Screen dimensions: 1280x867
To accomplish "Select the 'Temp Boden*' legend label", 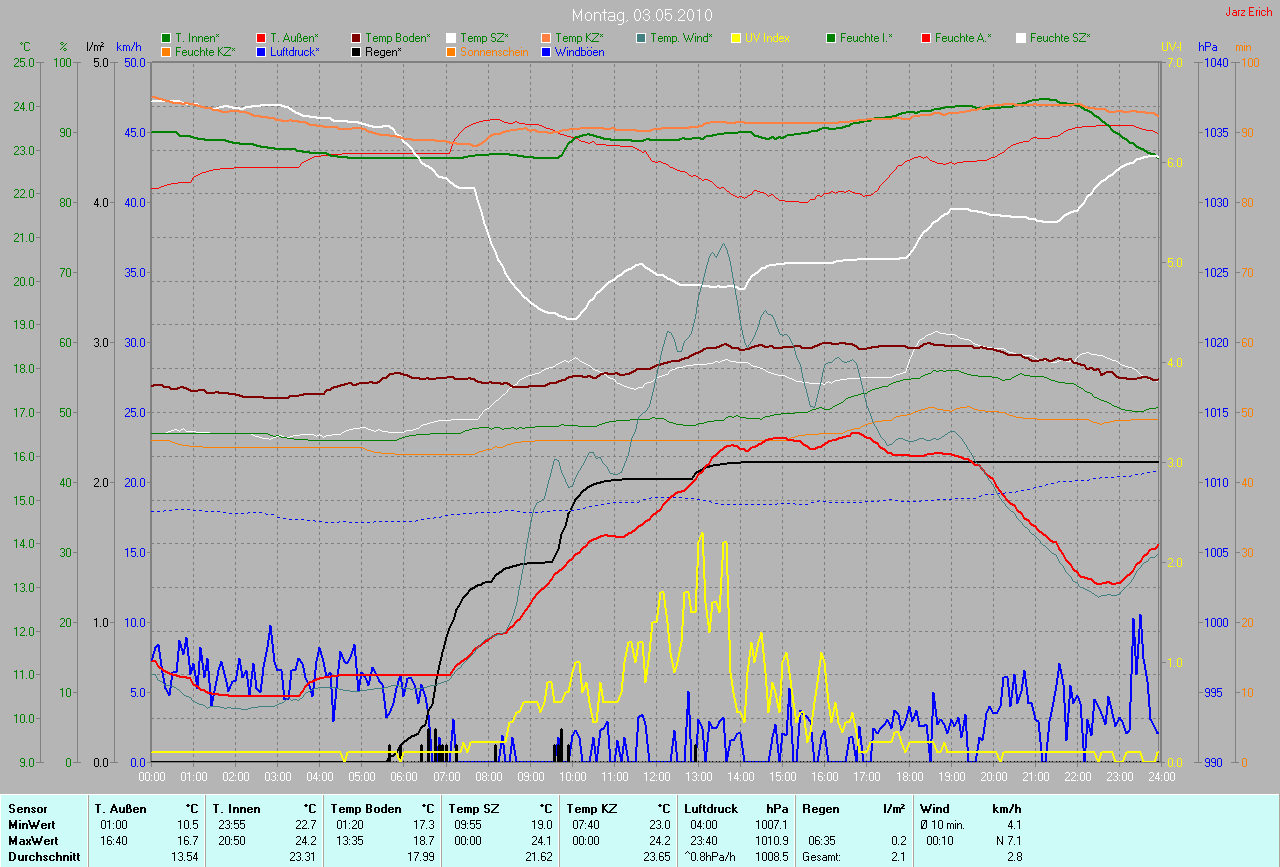I will (397, 38).
